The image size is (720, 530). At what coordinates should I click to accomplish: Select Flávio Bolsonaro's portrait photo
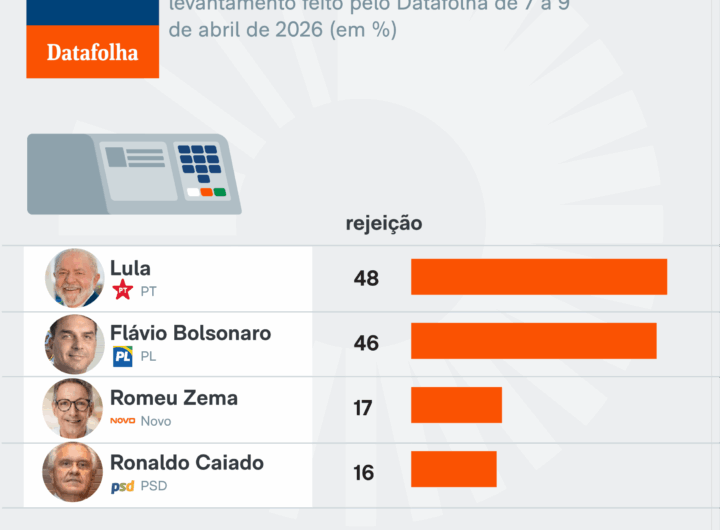point(74,343)
